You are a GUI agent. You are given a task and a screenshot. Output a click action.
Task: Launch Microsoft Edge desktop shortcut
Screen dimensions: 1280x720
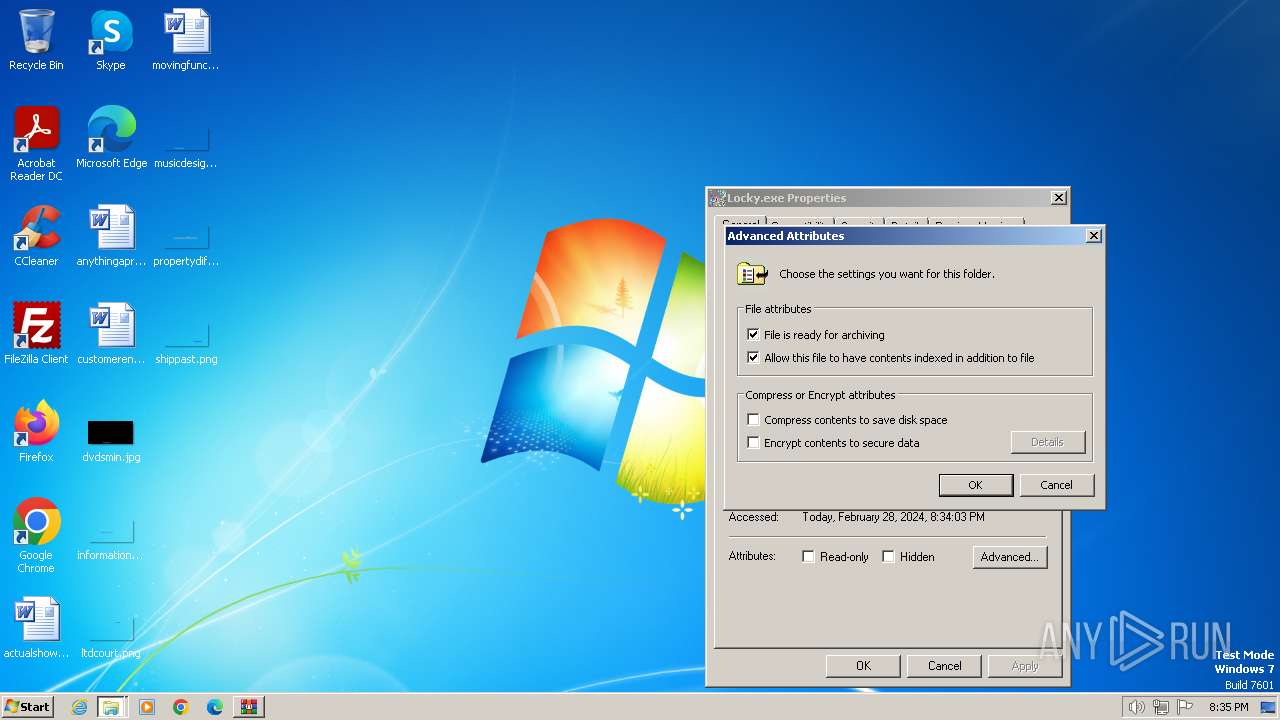pyautogui.click(x=111, y=138)
